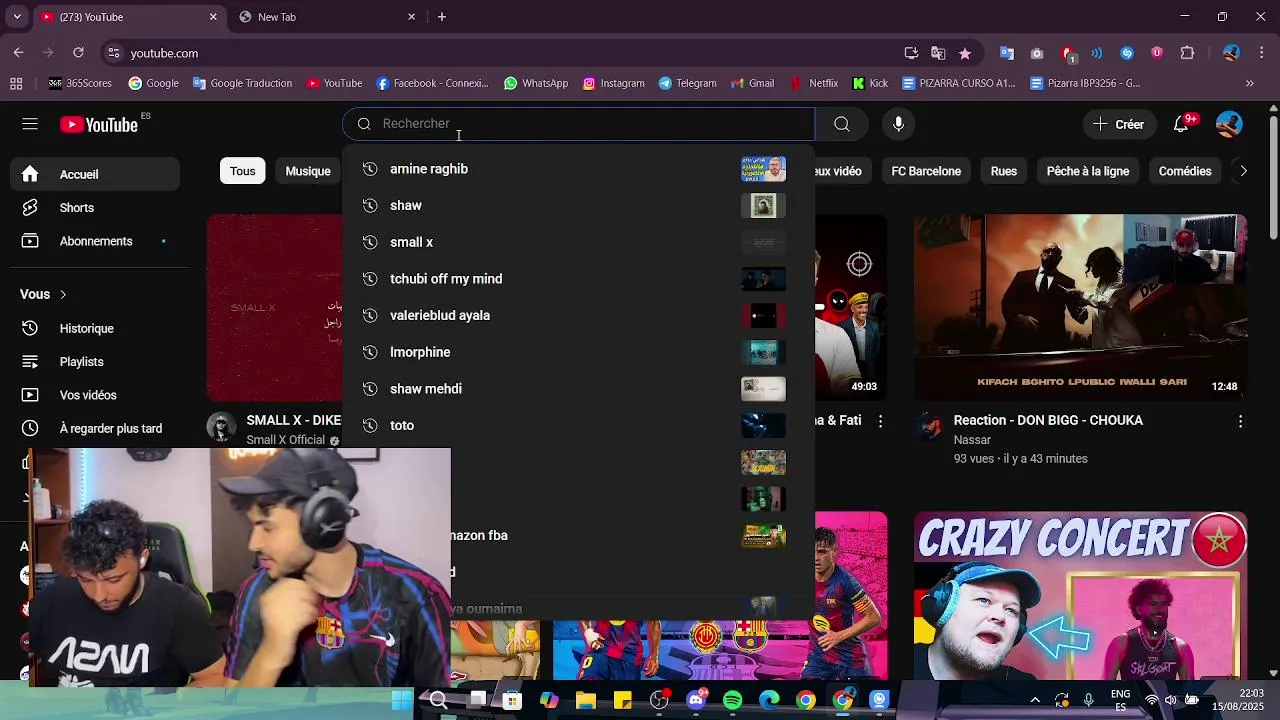Select the Tous filter chip
The height and width of the screenshot is (720, 1280).
coord(243,171)
